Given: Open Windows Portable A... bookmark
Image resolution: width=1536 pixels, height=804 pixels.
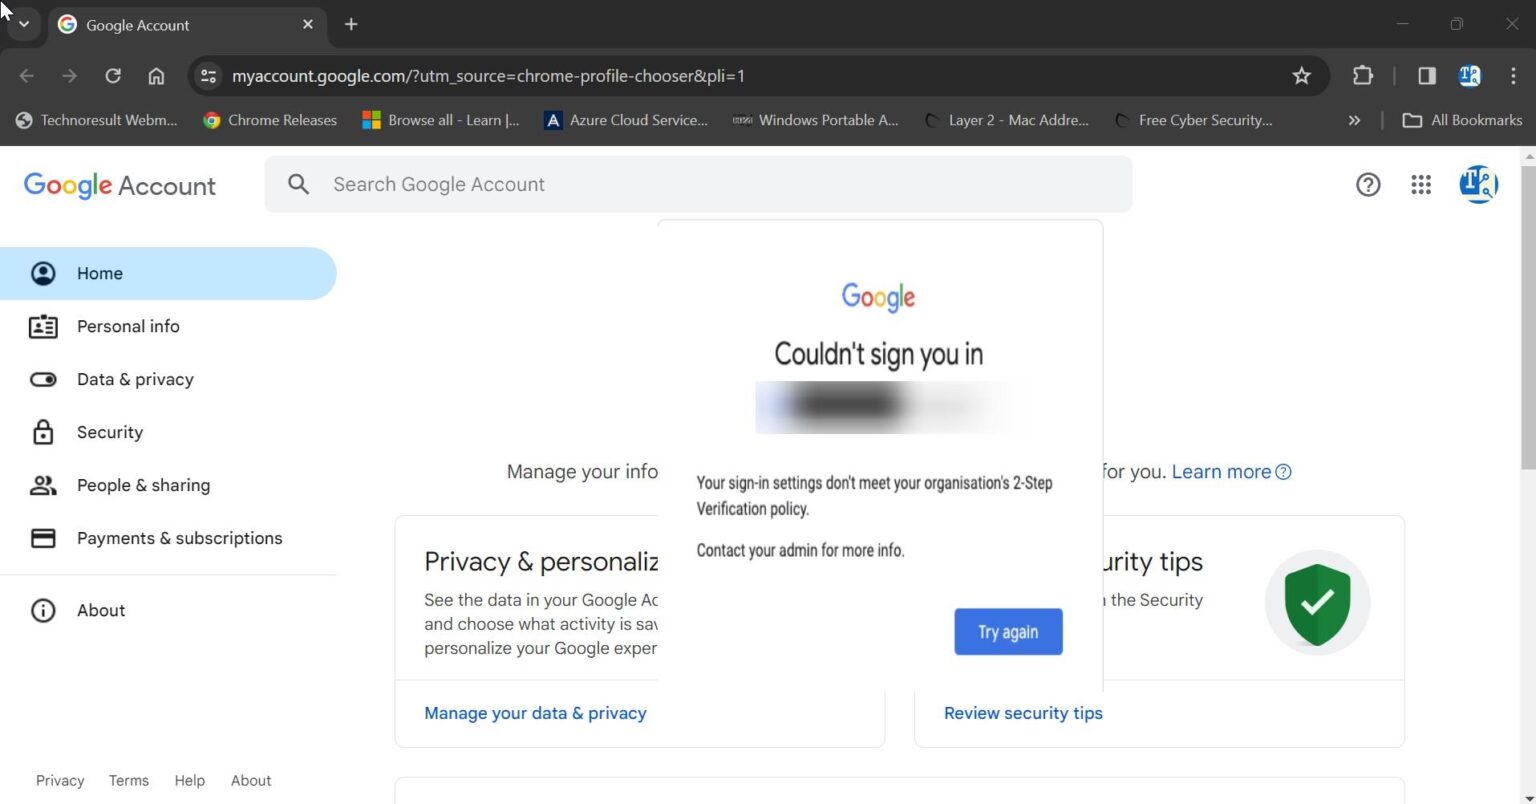Looking at the screenshot, I should [x=815, y=120].
